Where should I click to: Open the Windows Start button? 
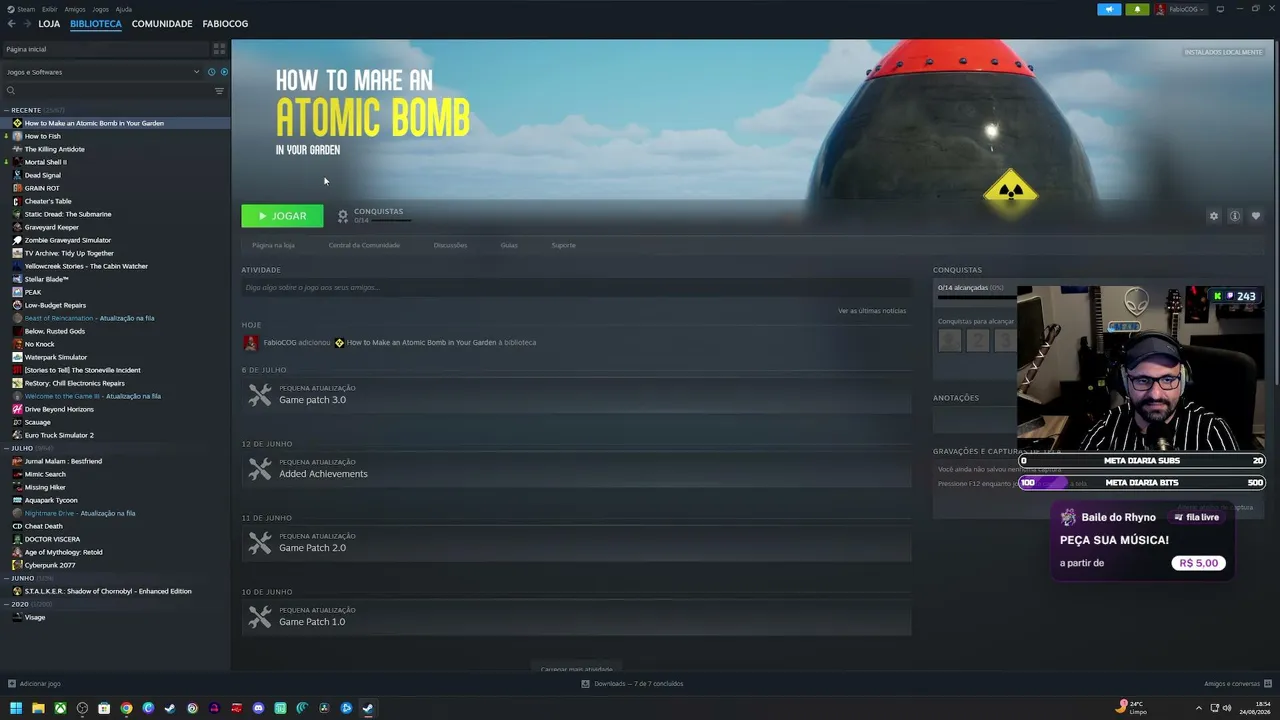pos(16,708)
